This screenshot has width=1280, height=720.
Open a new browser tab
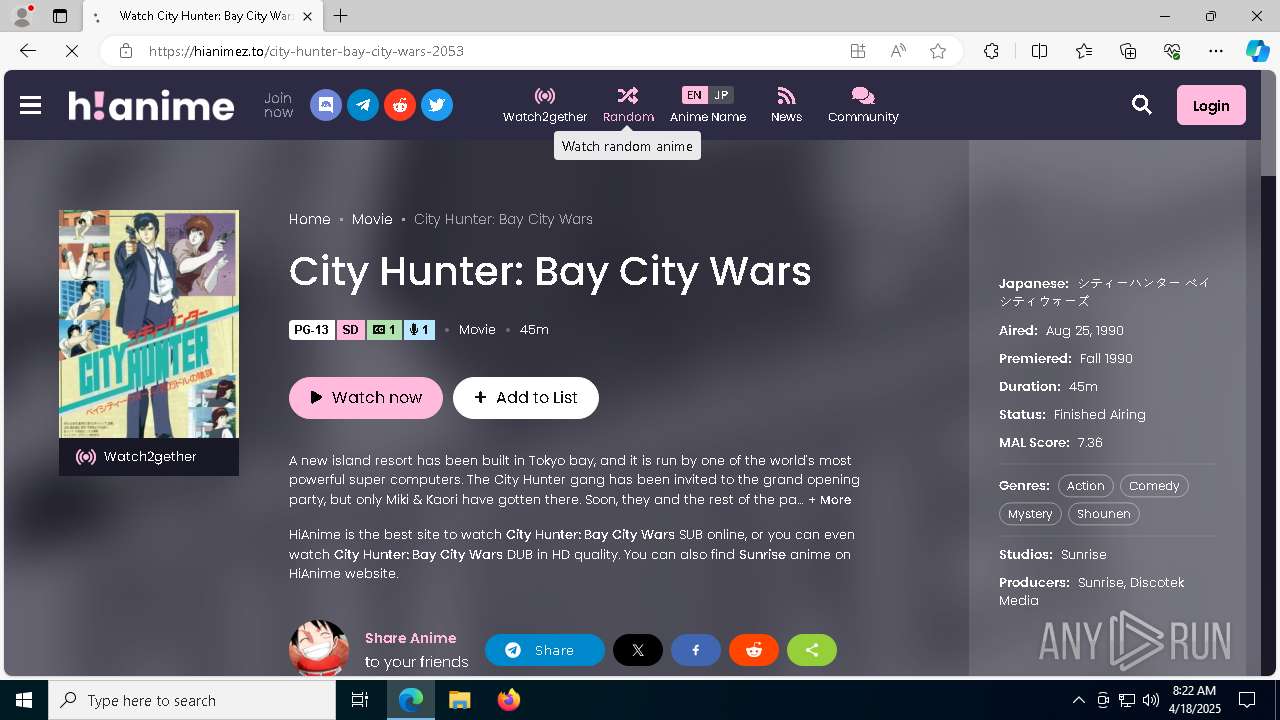(341, 16)
